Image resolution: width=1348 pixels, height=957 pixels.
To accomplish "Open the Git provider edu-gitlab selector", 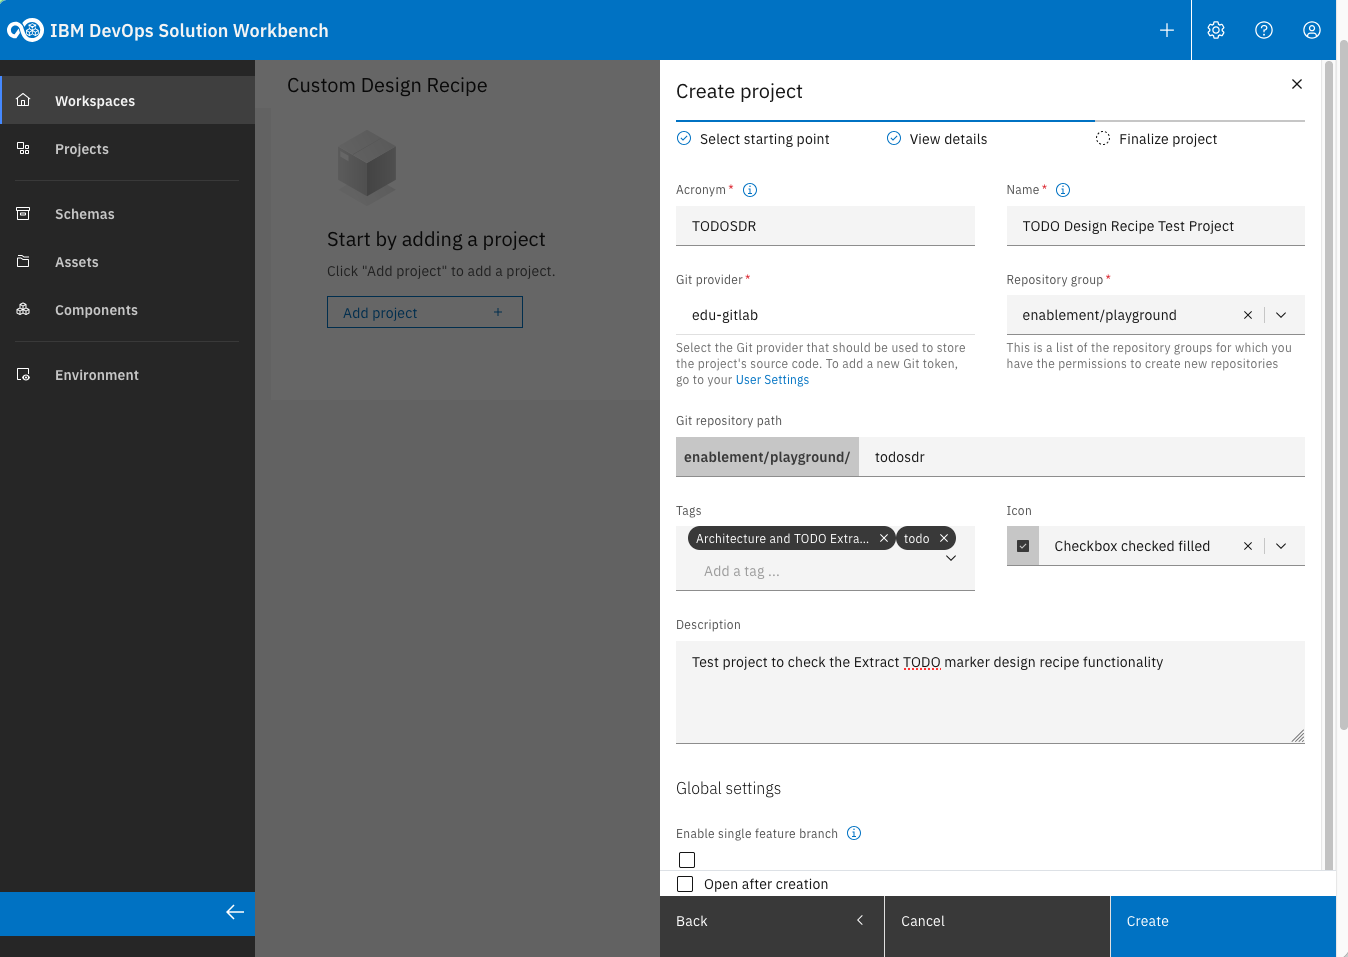I will pyautogui.click(x=825, y=315).
